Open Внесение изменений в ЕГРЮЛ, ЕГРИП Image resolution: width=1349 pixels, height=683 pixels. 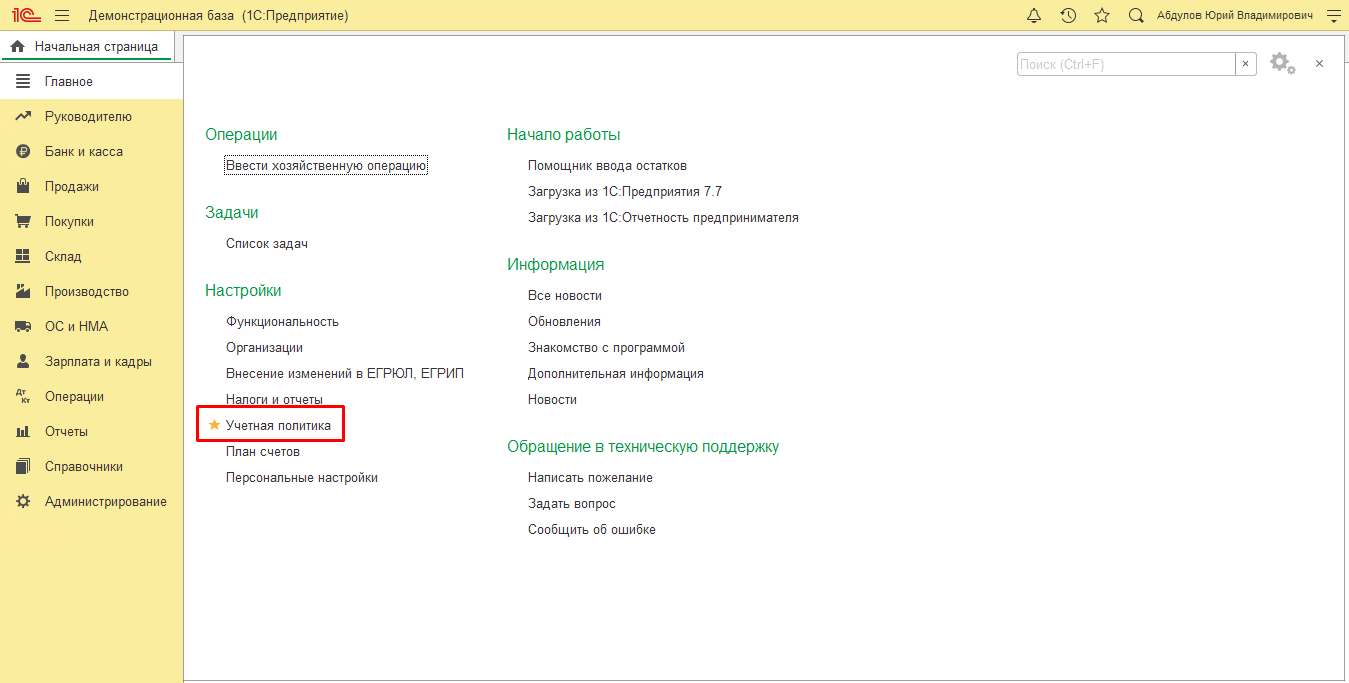pos(345,373)
